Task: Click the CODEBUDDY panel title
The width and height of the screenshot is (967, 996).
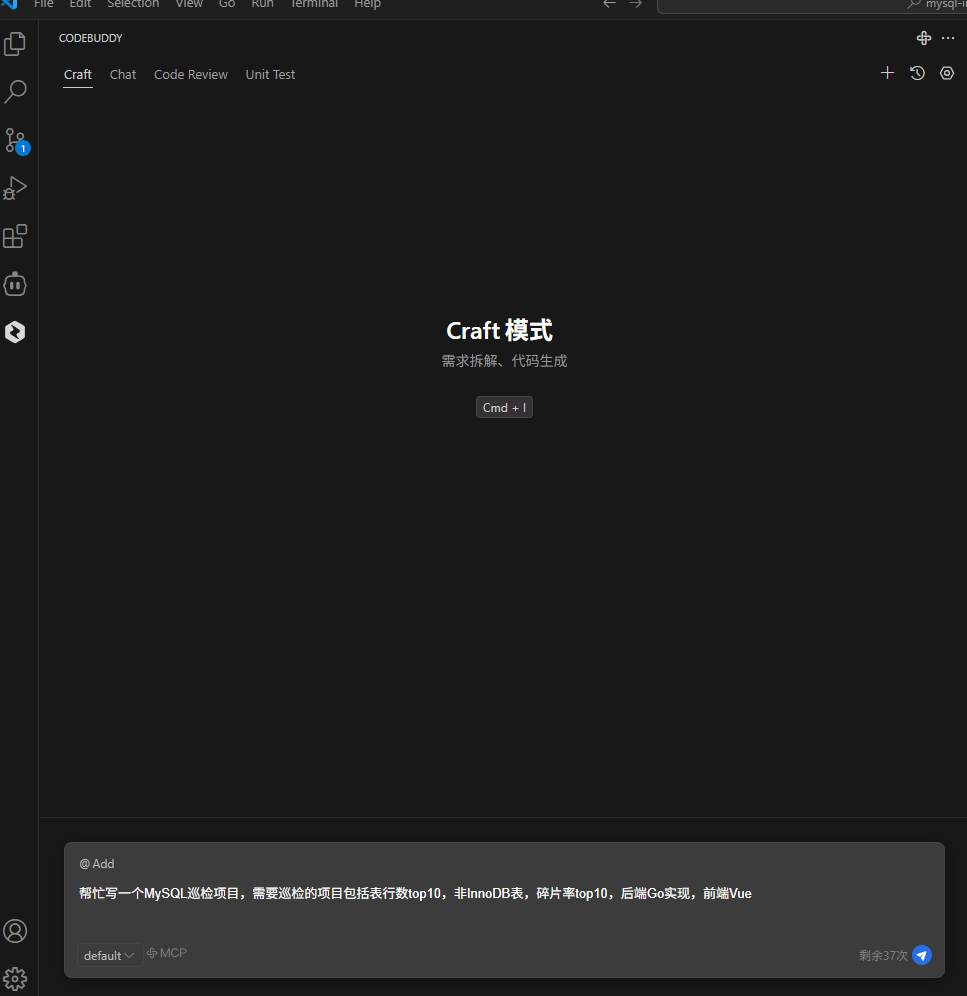Action: pyautogui.click(x=90, y=38)
